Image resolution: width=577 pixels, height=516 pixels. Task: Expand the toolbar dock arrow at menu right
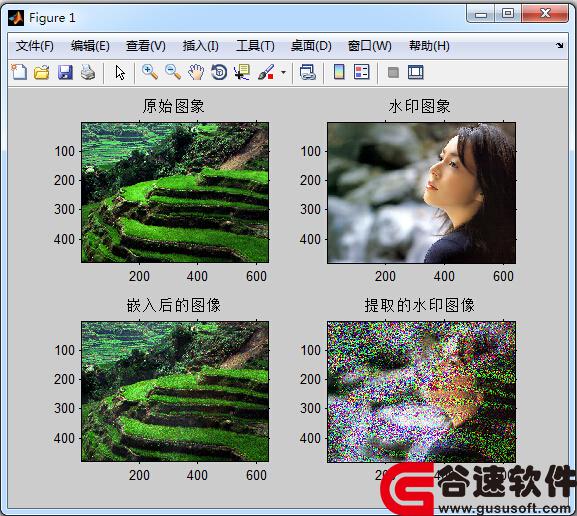coord(560,46)
